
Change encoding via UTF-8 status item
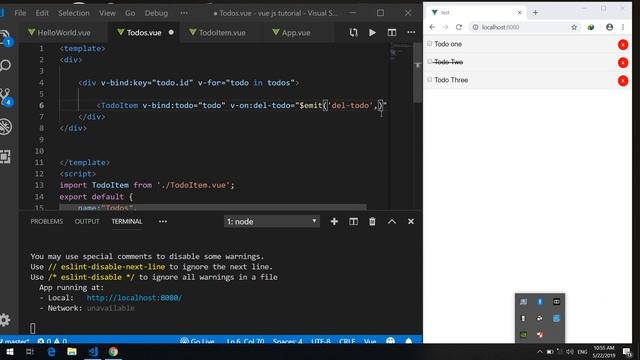pyautogui.click(x=321, y=341)
